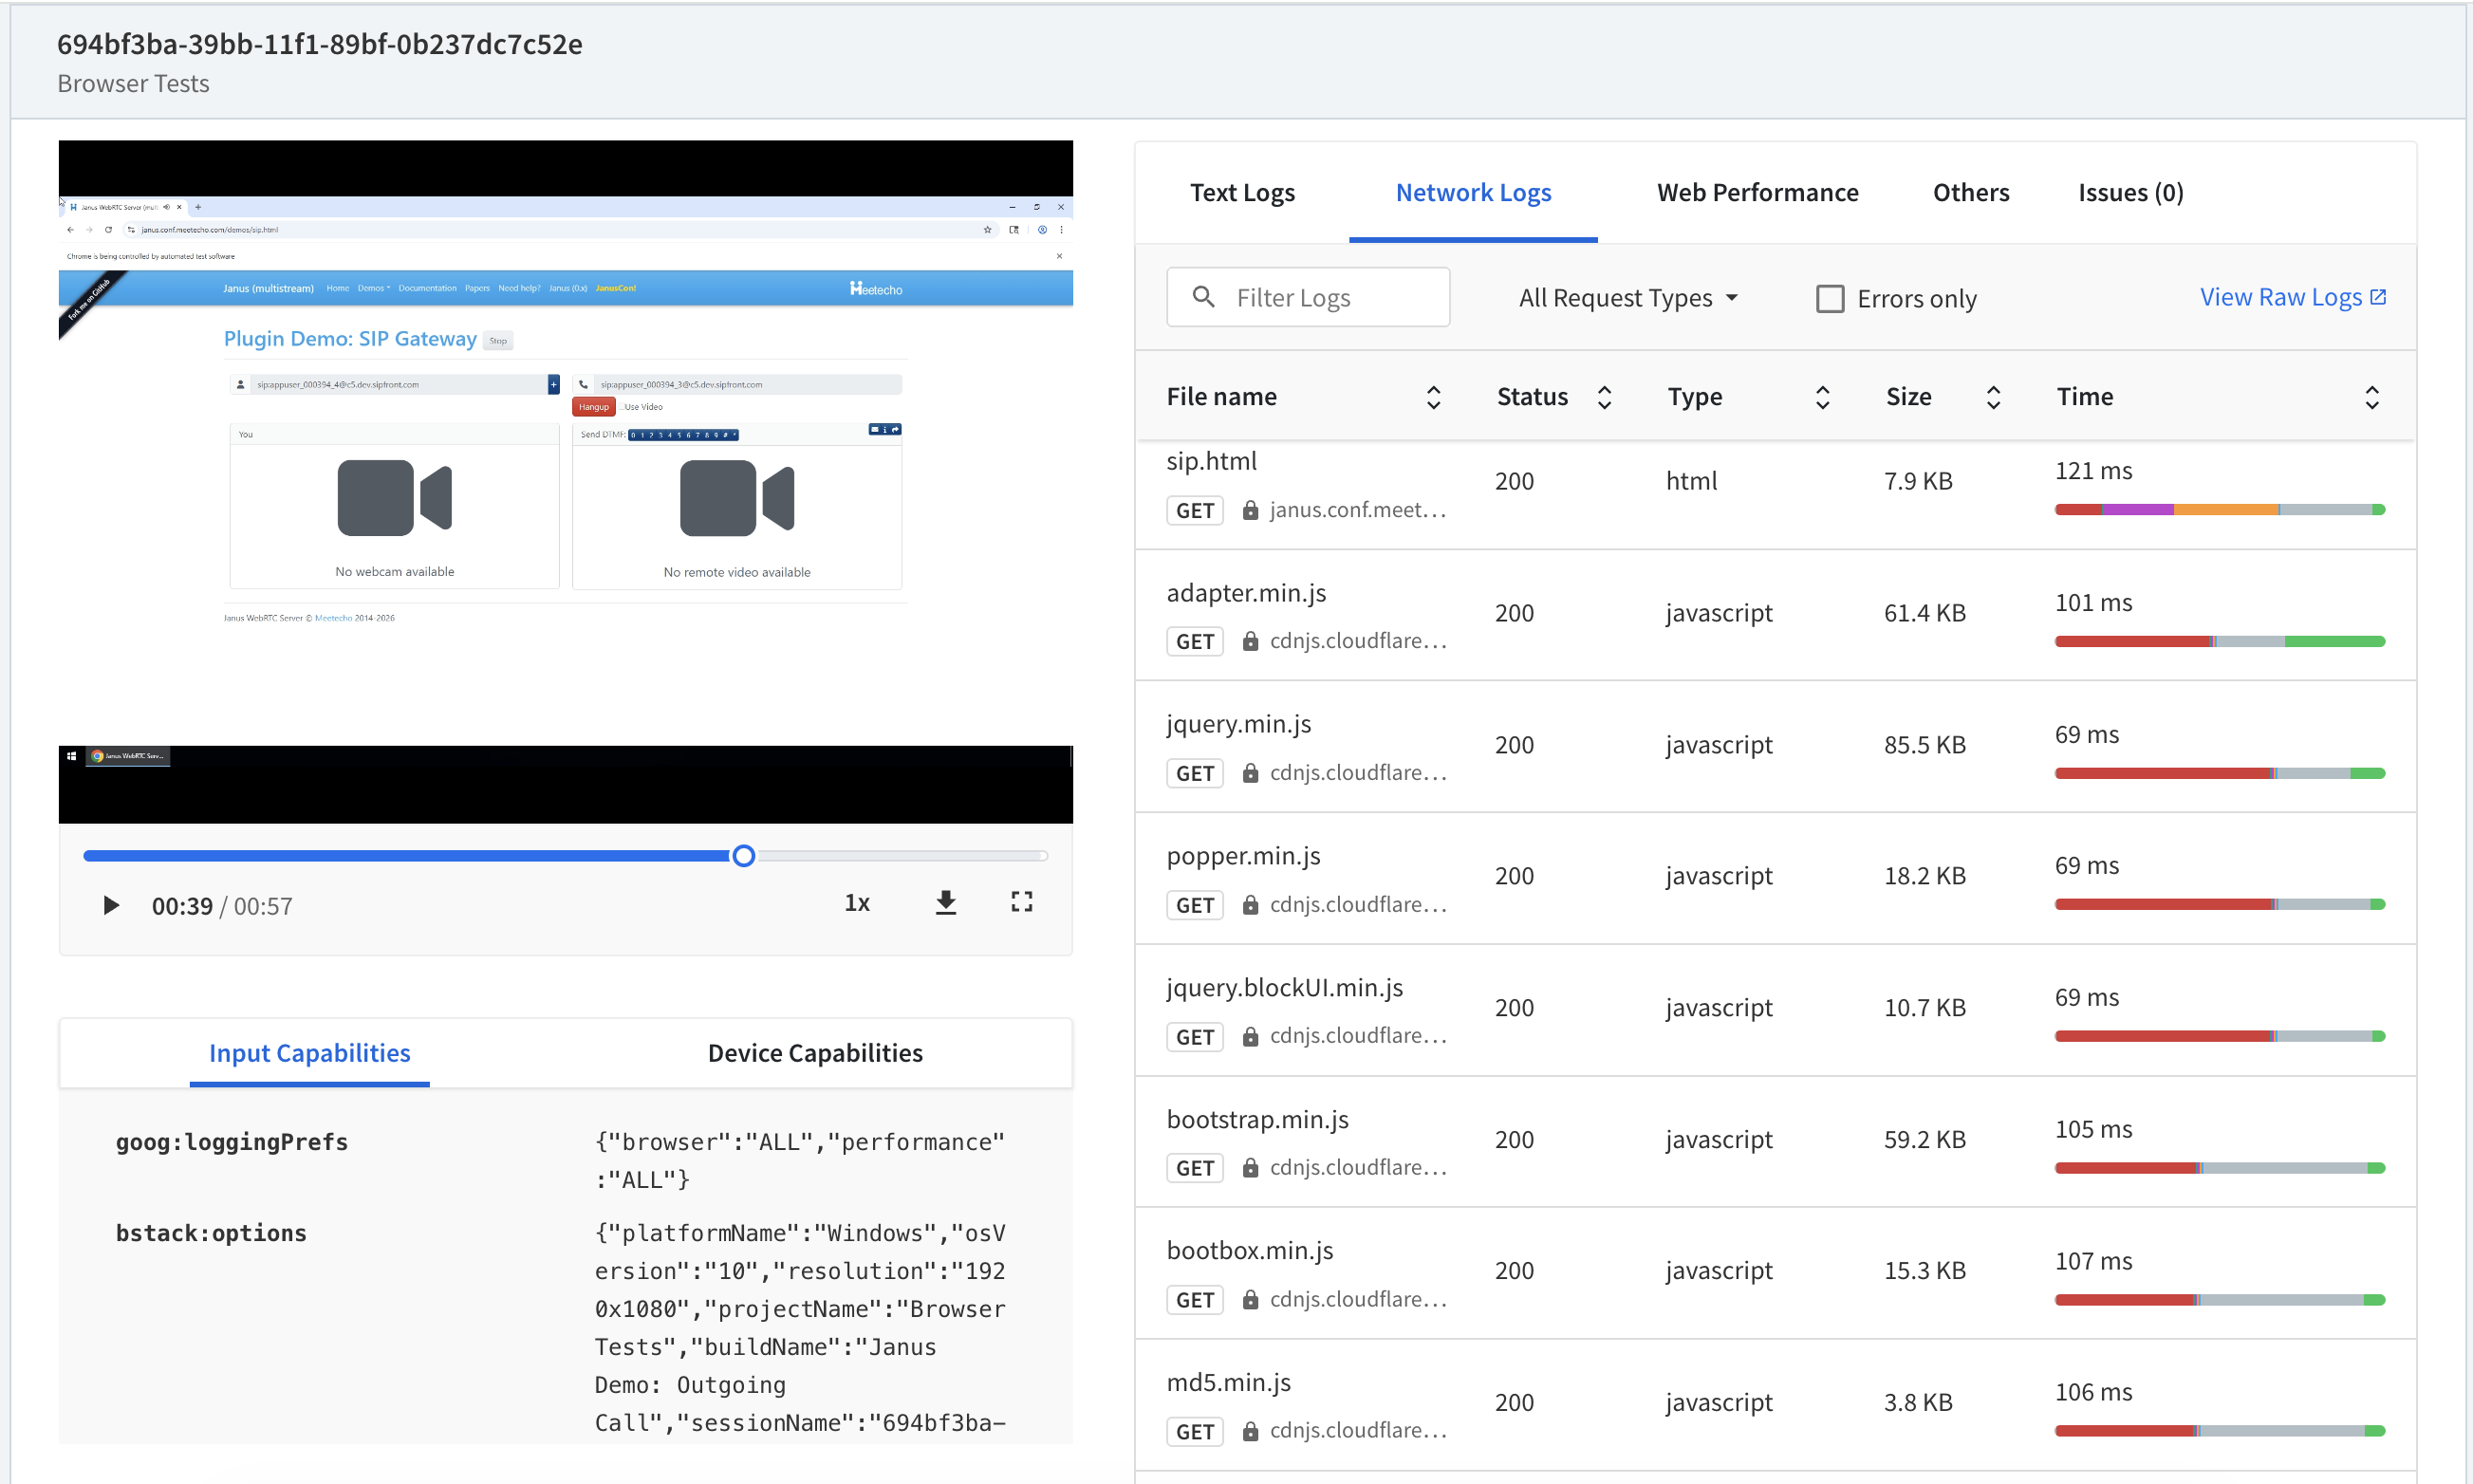Open View Raw Logs
2473x1484 pixels.
point(2281,295)
